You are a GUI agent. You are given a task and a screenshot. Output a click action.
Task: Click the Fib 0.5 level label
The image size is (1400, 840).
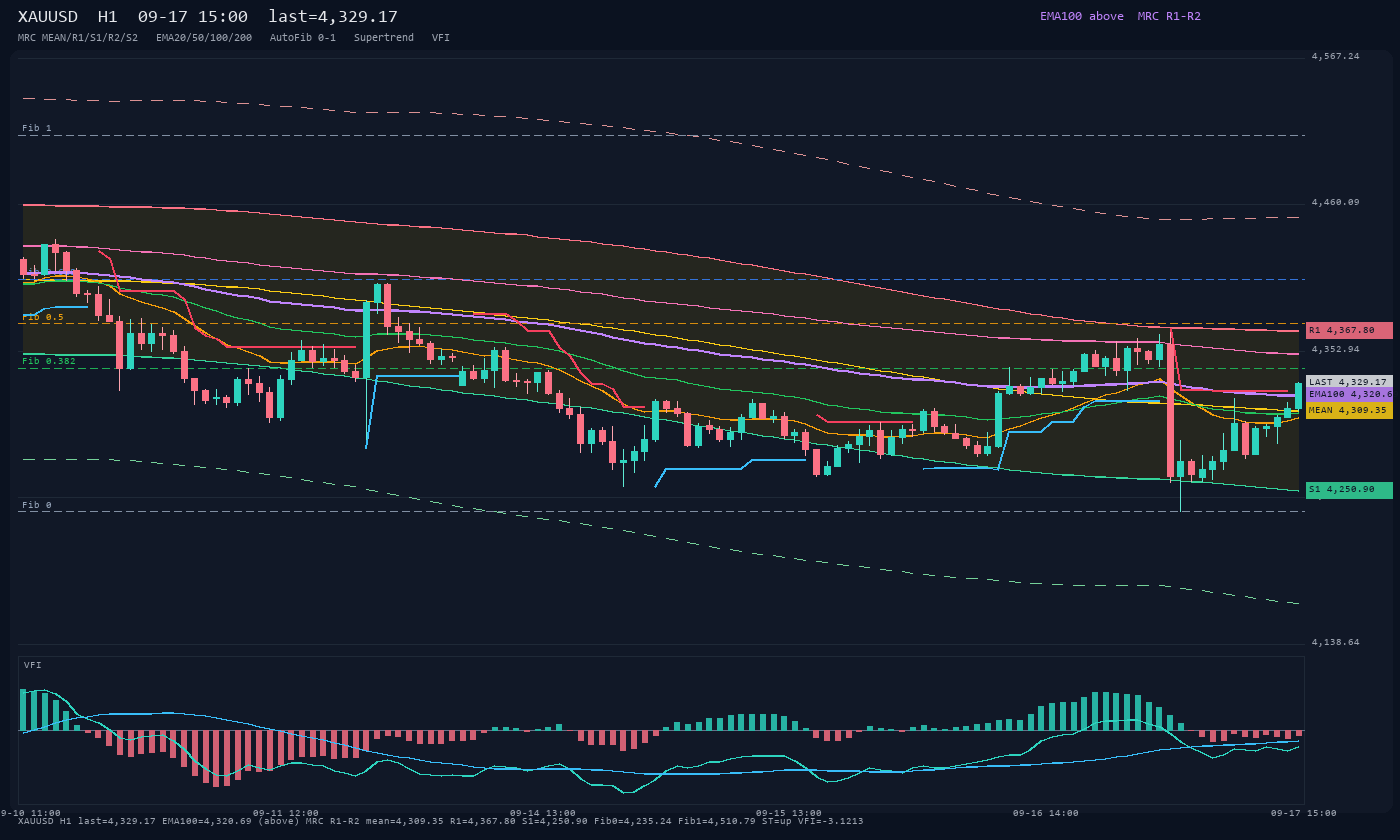43,317
